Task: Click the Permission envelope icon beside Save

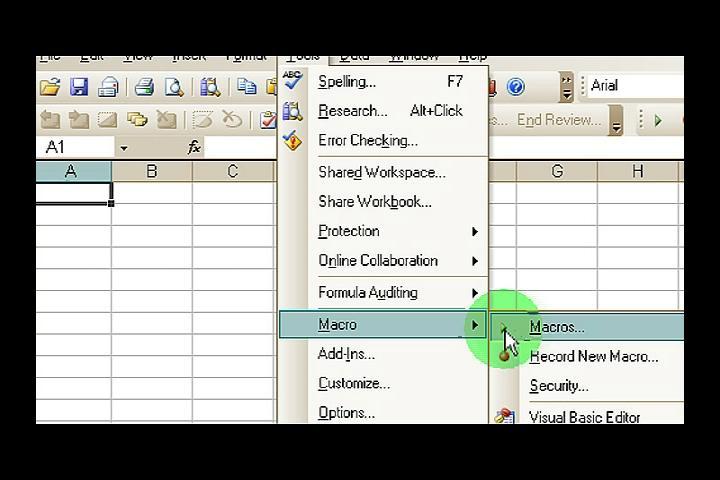Action: 108,87
